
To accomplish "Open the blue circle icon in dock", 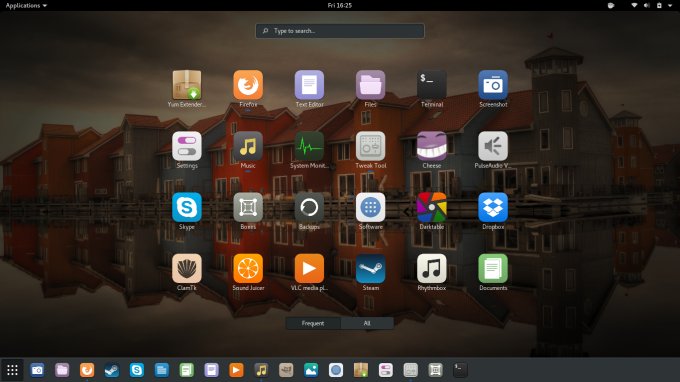I will [x=336, y=370].
